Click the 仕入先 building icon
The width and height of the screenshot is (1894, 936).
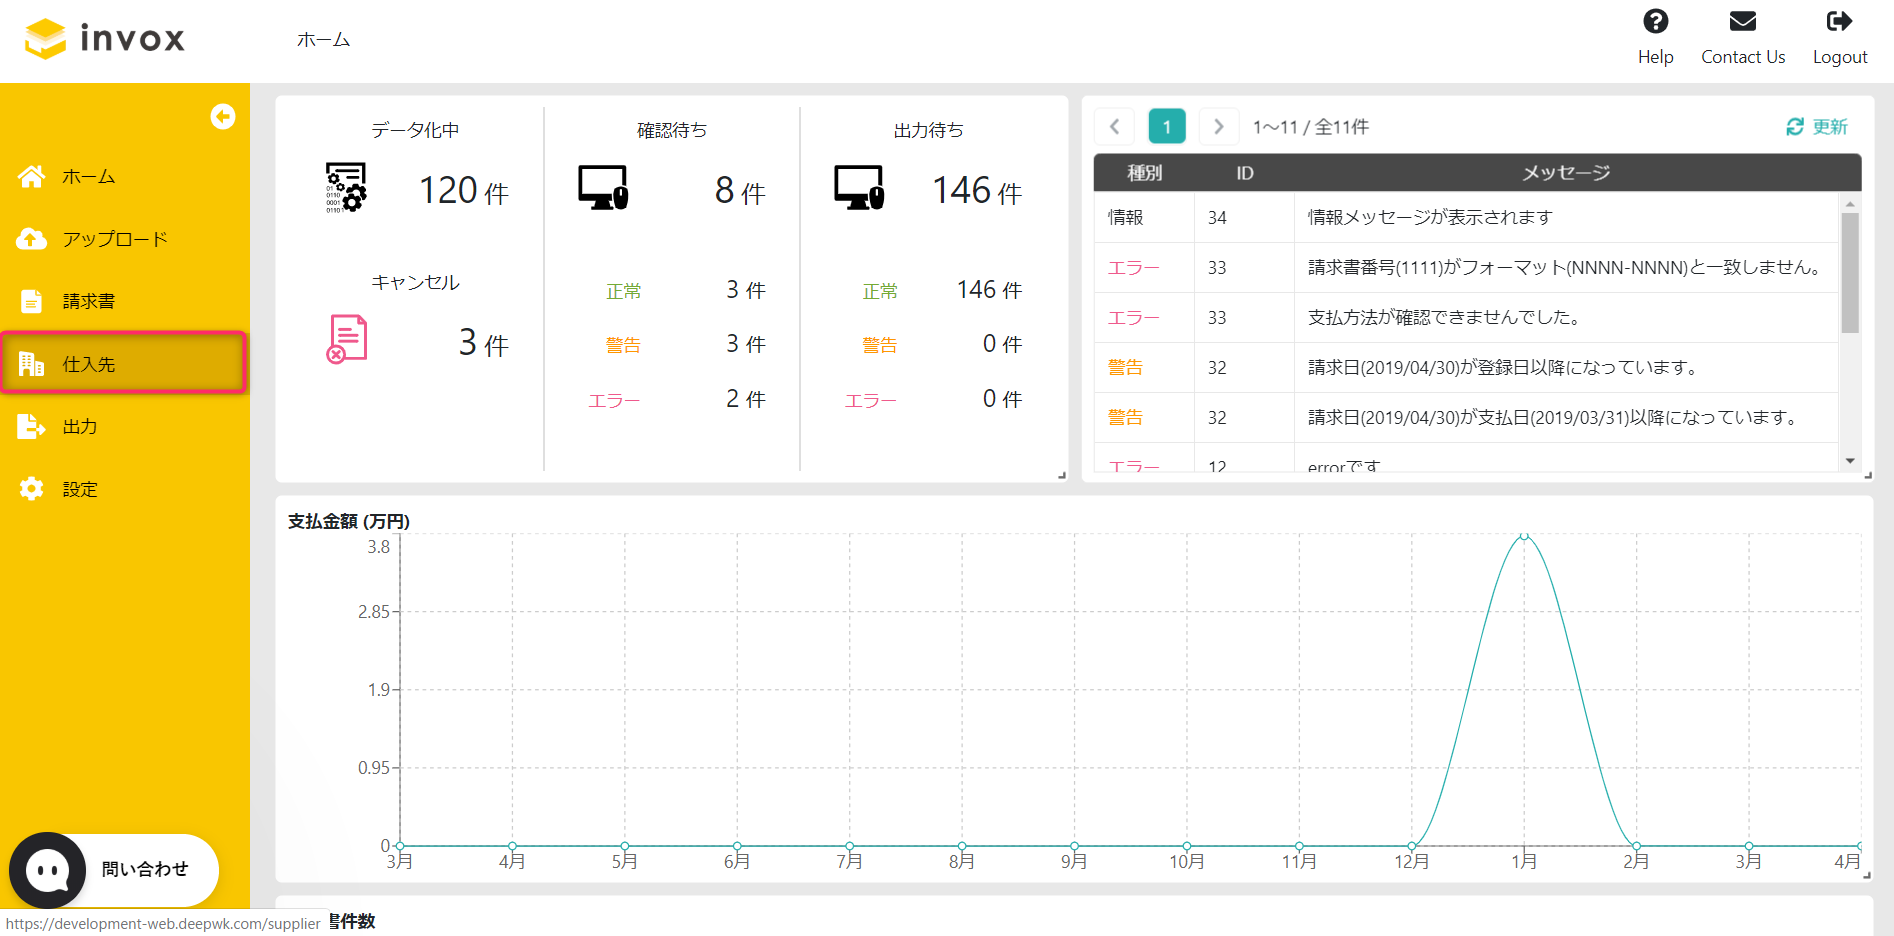tap(31, 364)
